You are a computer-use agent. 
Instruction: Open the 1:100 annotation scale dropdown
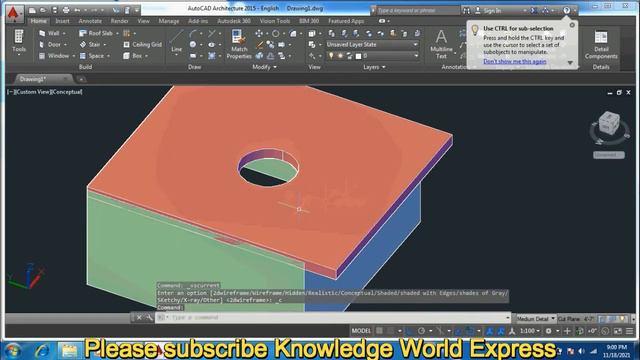pos(530,331)
